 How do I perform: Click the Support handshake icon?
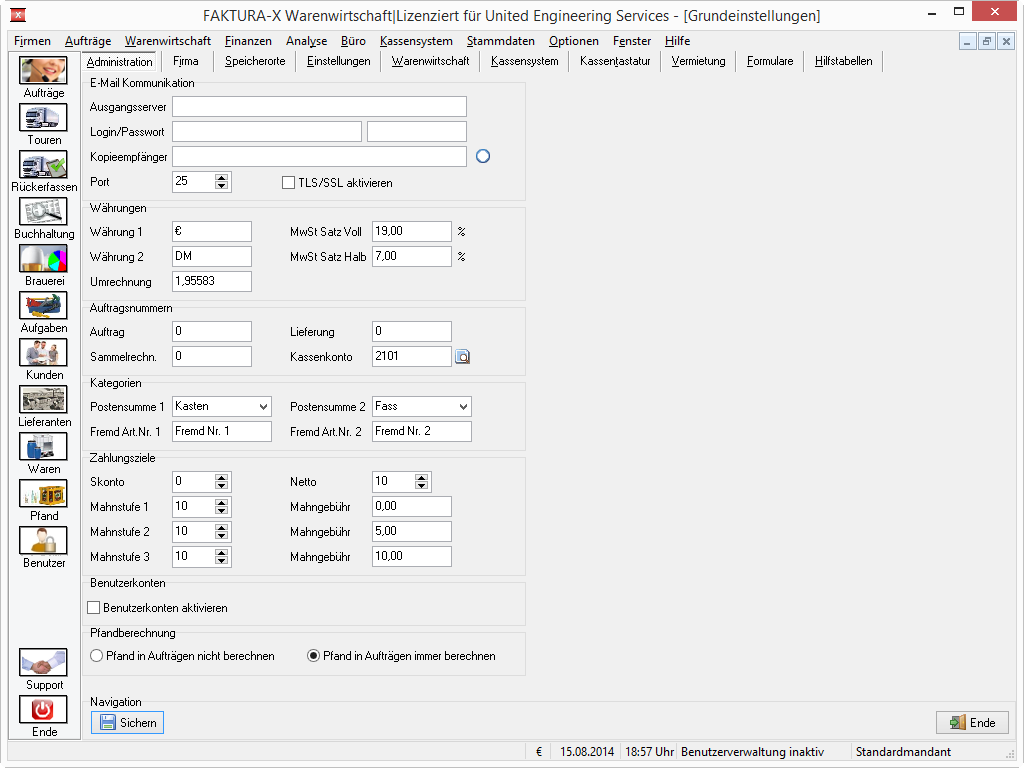pos(43,662)
